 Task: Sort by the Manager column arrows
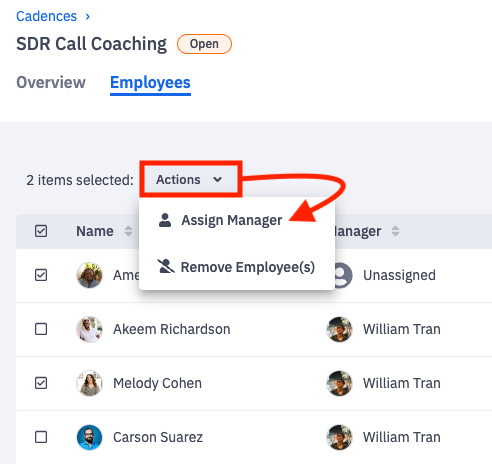[x=395, y=231]
